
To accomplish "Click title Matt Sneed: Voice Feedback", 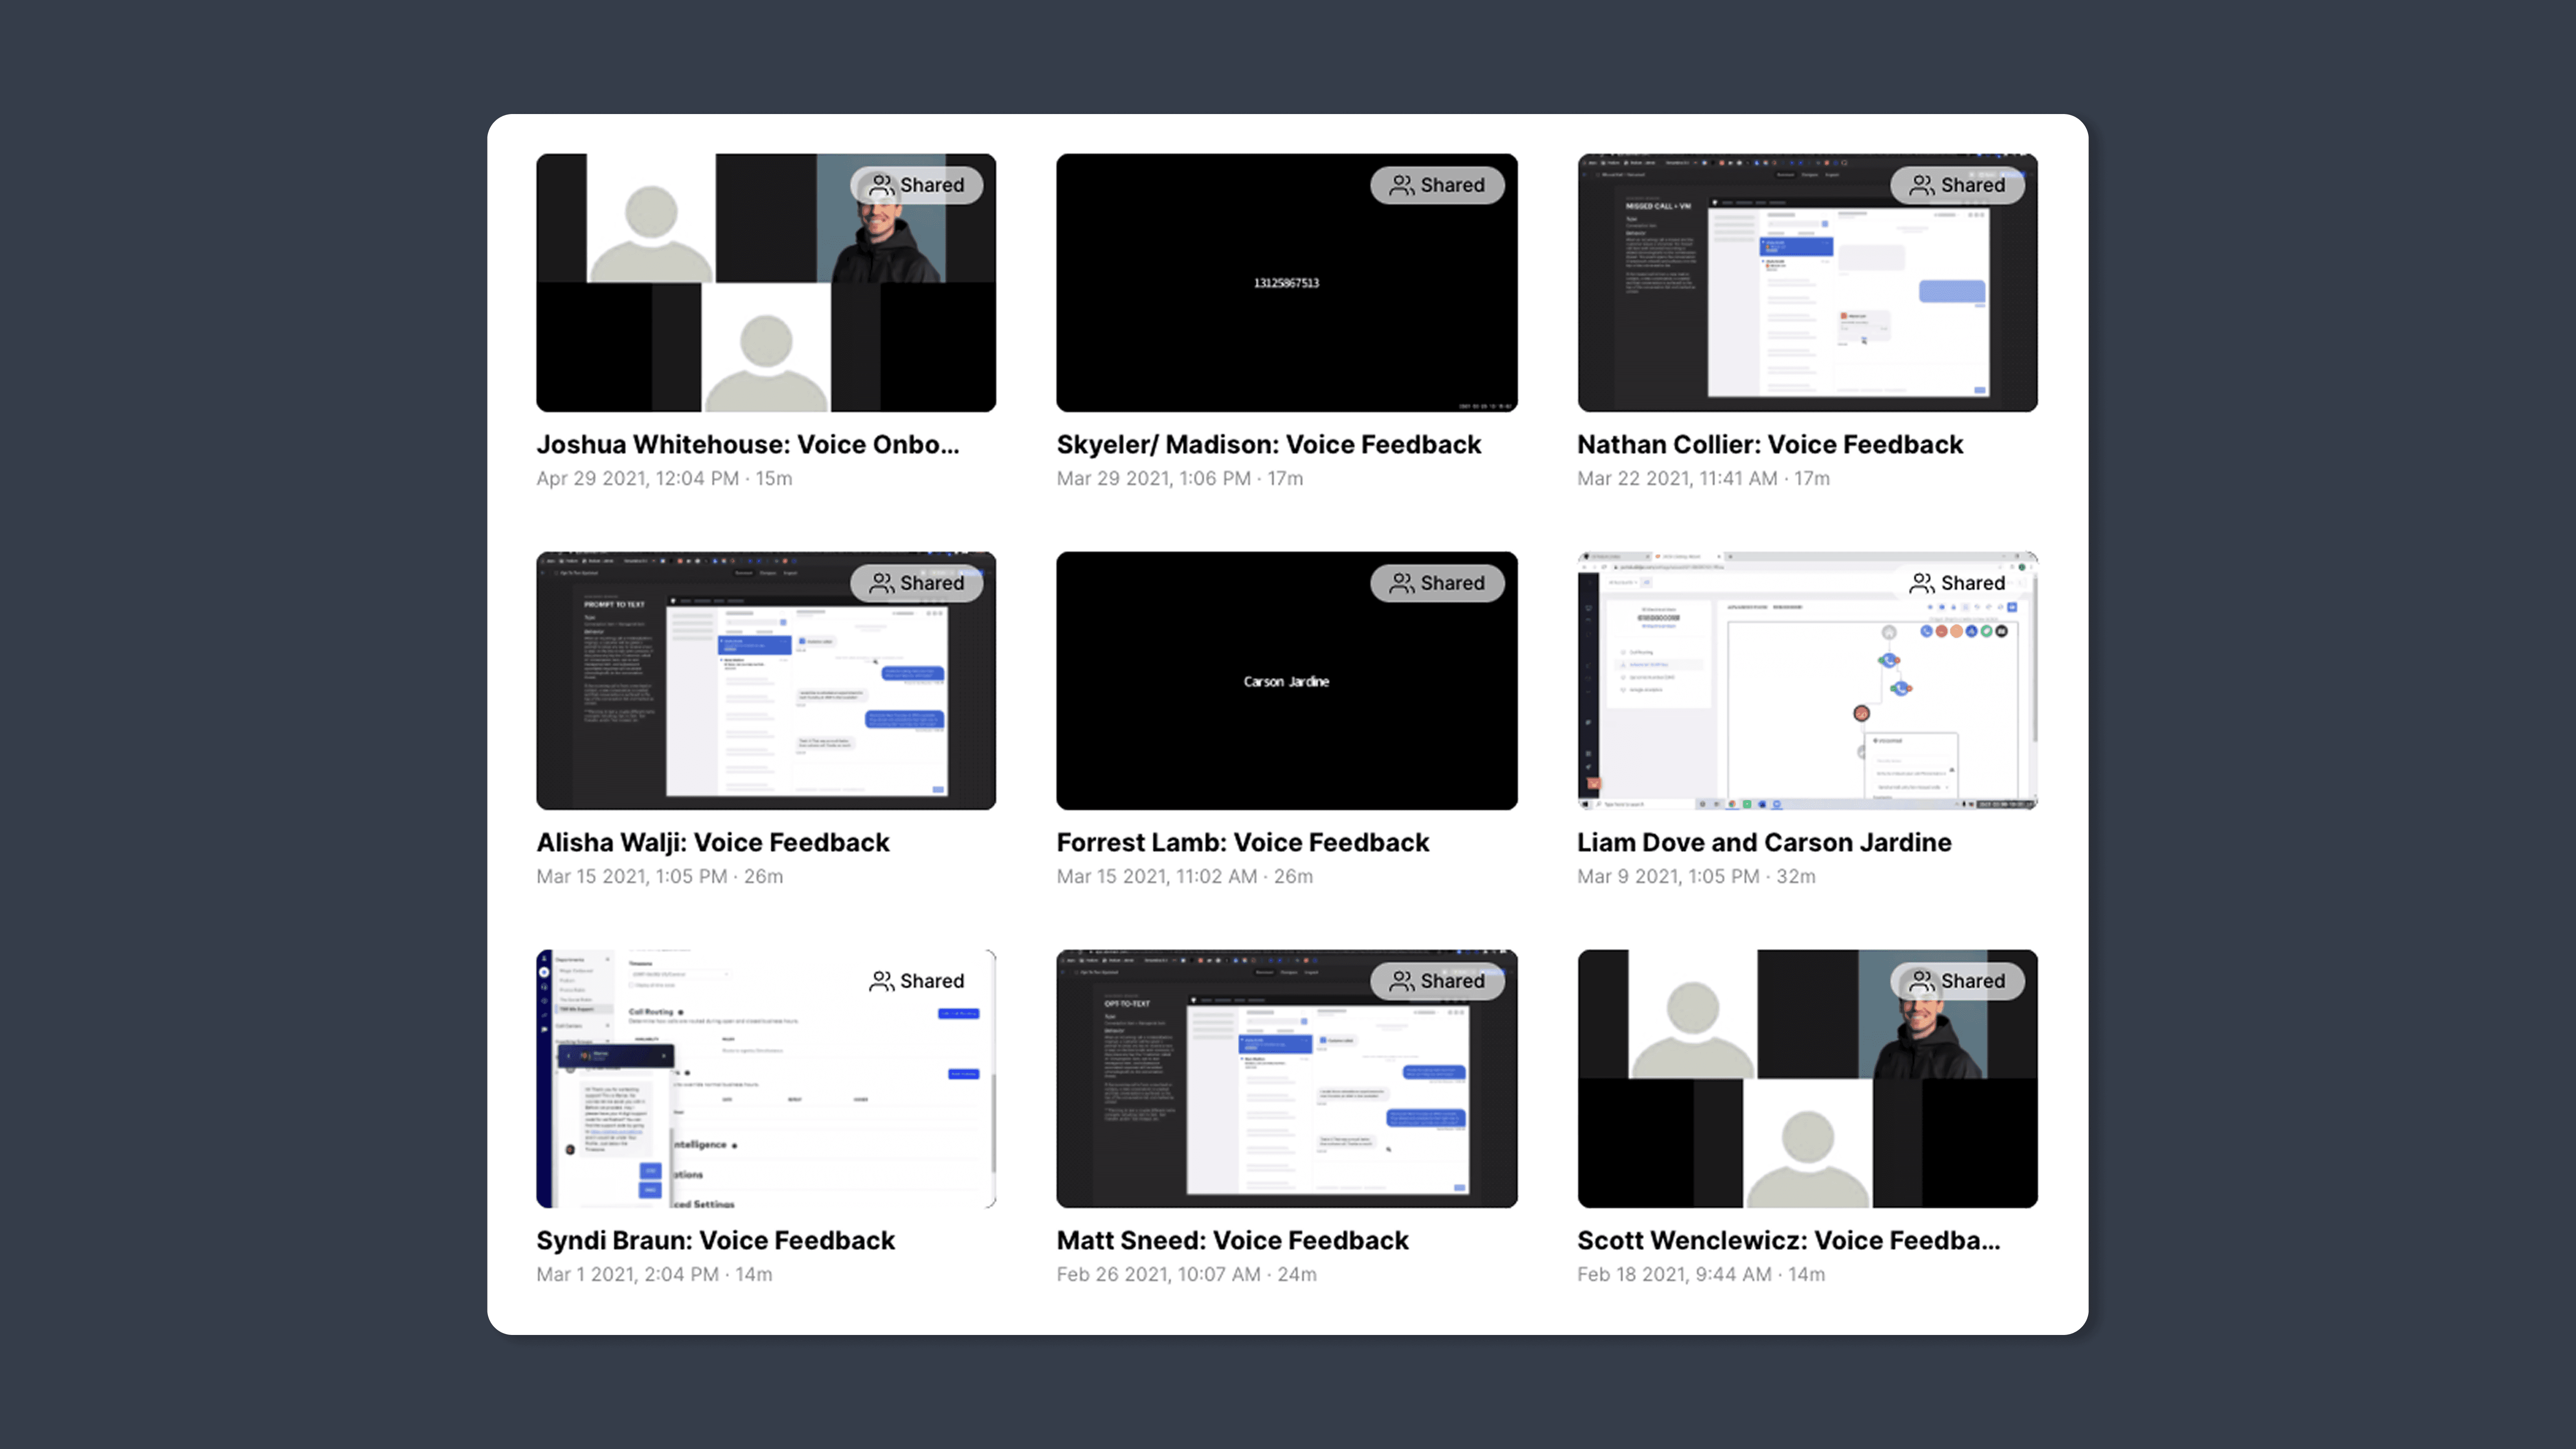I will (1232, 1240).
